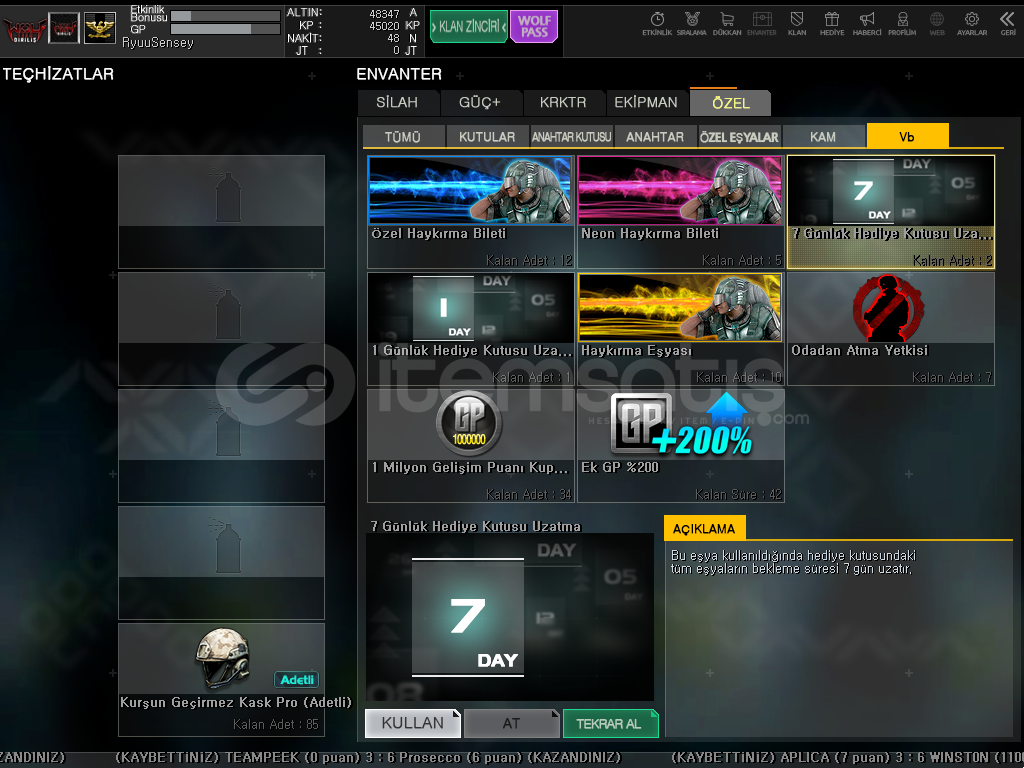Select the Özel Haykırma Bileti item
This screenshot has width=1024, height=768.
point(471,212)
